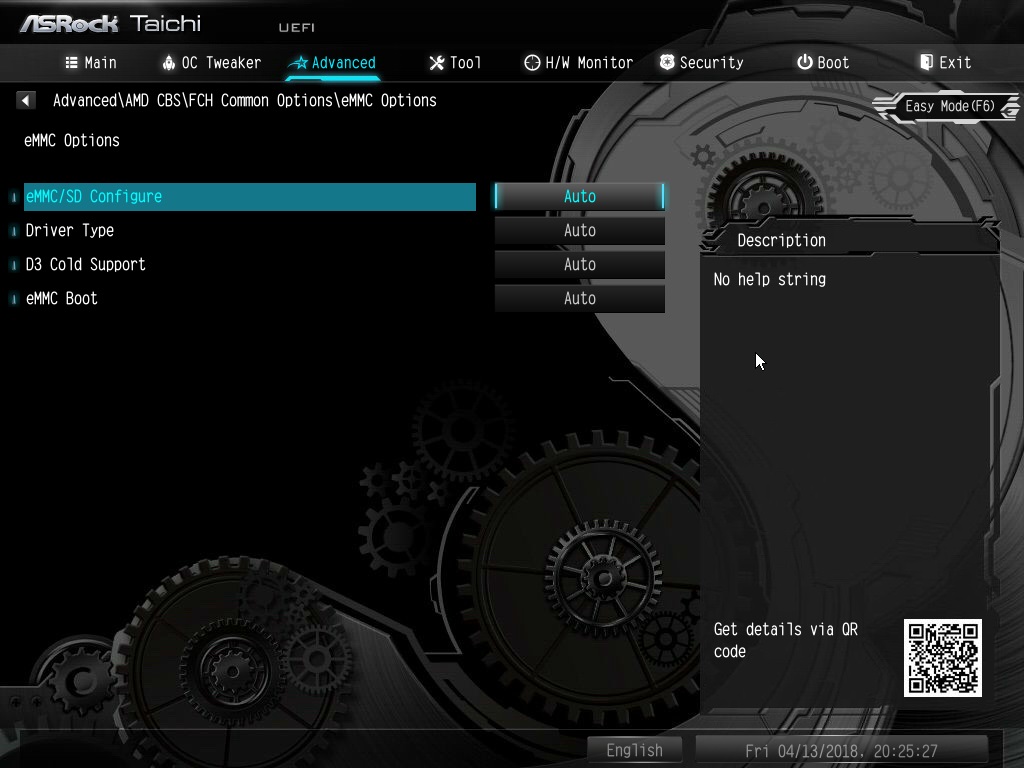Switch to the H/W Monitor tab
Image resolution: width=1024 pixels, height=768 pixels.
tap(579, 63)
